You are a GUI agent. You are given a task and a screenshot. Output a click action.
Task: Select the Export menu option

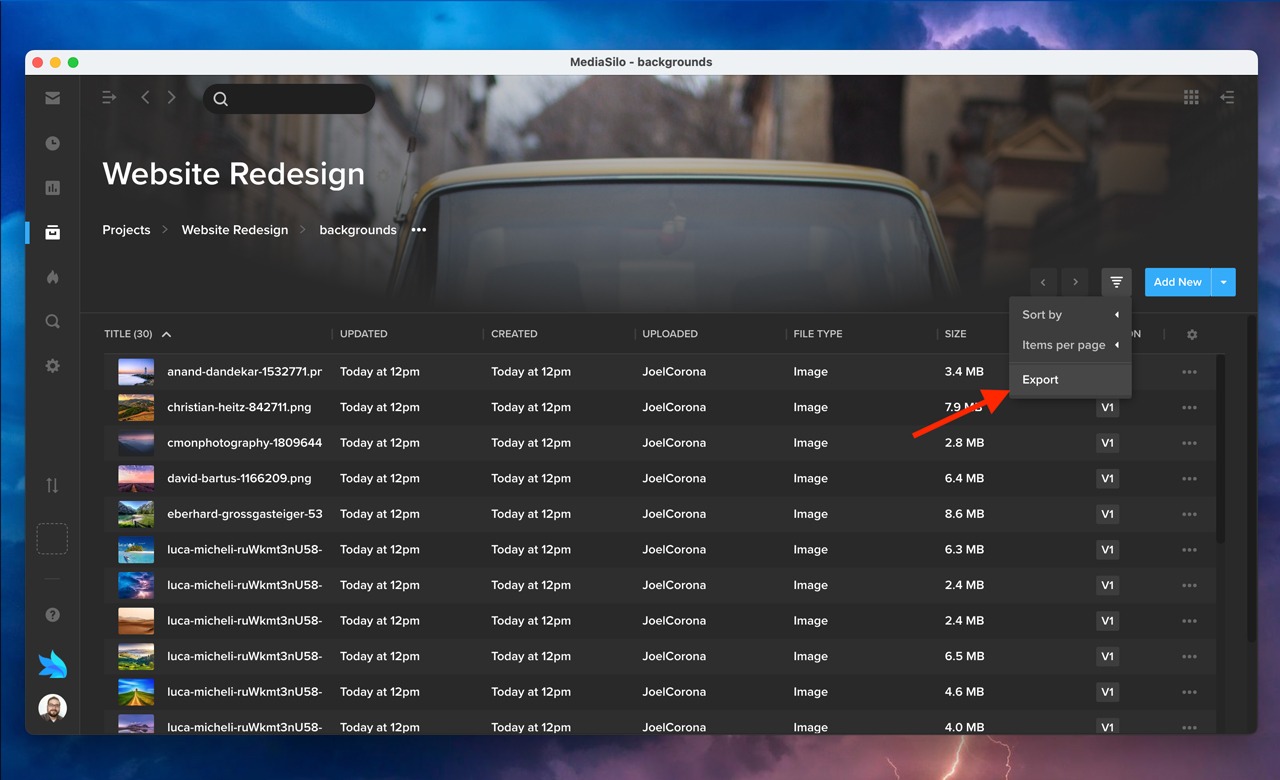[1070, 380]
